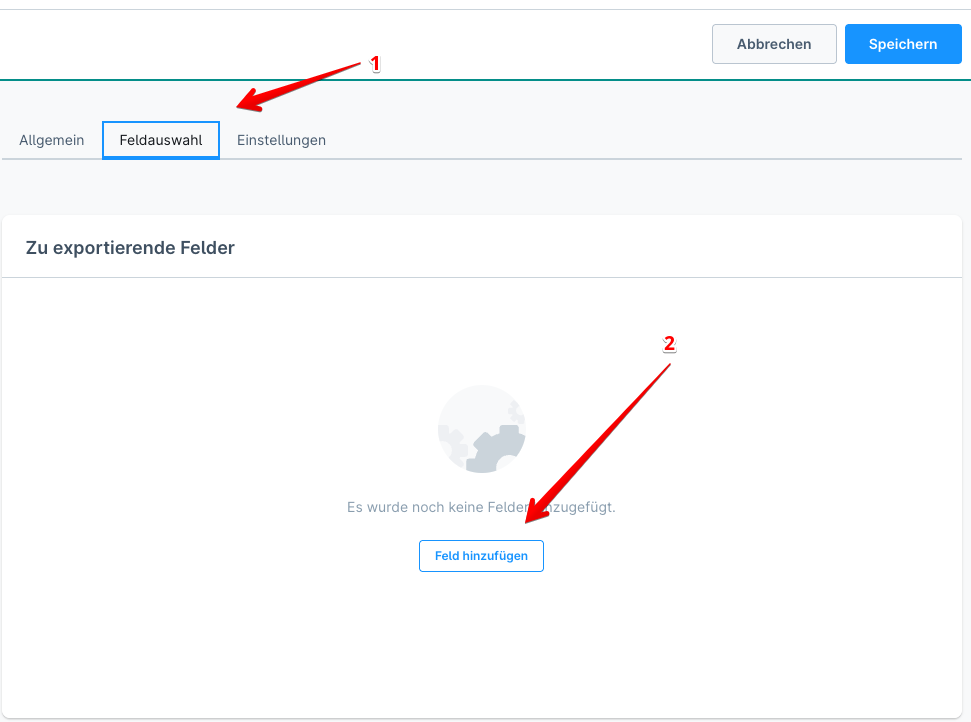This screenshot has width=971, height=722.
Task: Save changes with the Speichern button
Action: coord(902,44)
